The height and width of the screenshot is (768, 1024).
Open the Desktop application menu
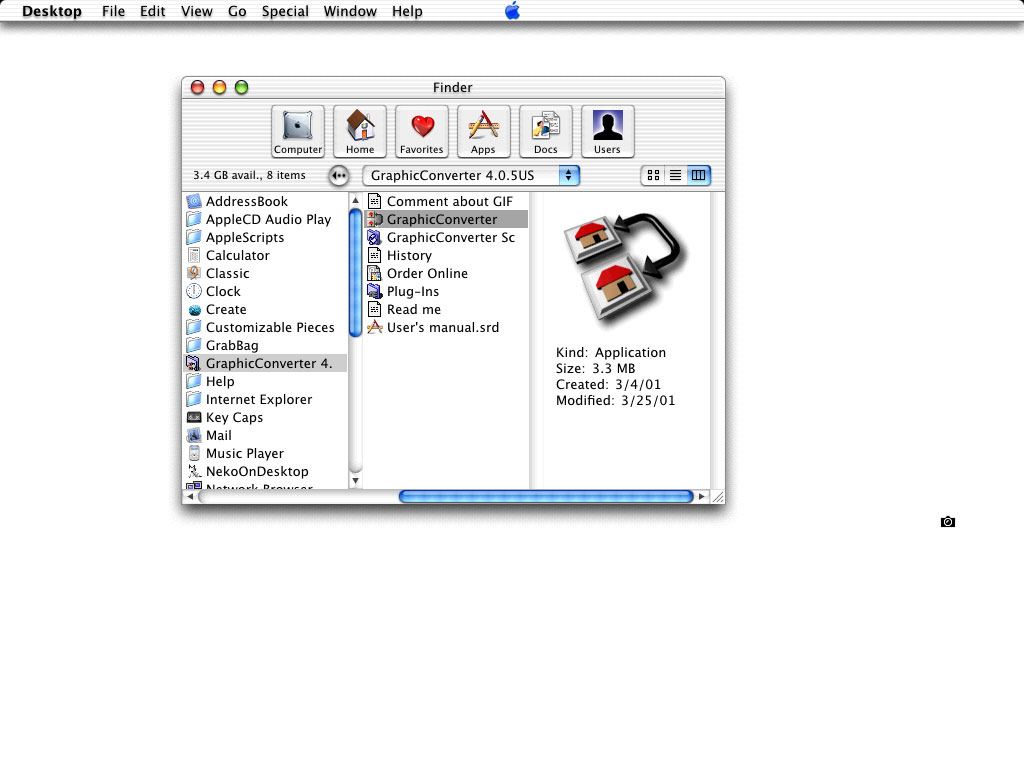click(x=52, y=11)
